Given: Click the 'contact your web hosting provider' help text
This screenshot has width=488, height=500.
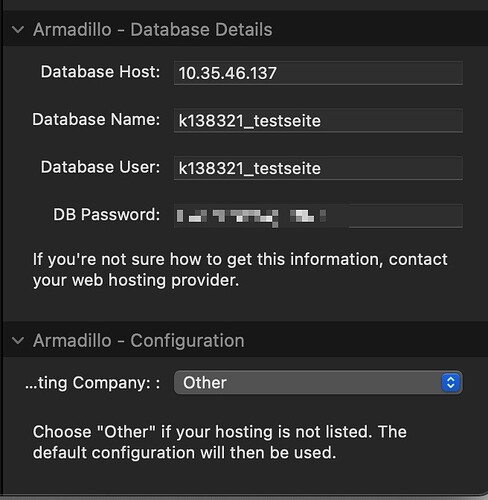Looking at the screenshot, I should point(240,270).
